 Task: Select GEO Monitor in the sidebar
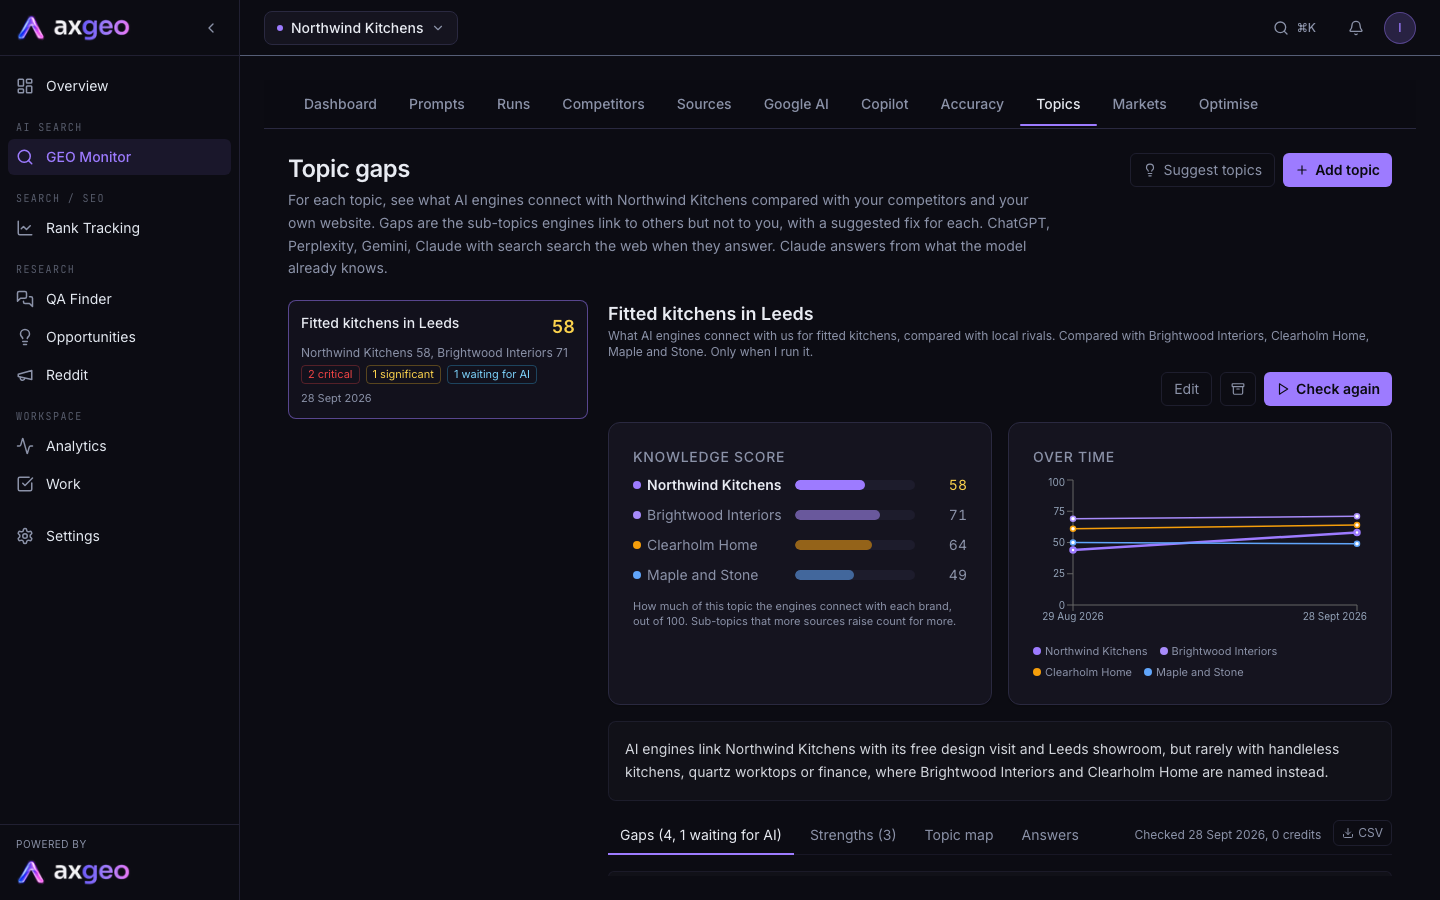pyautogui.click(x=120, y=157)
